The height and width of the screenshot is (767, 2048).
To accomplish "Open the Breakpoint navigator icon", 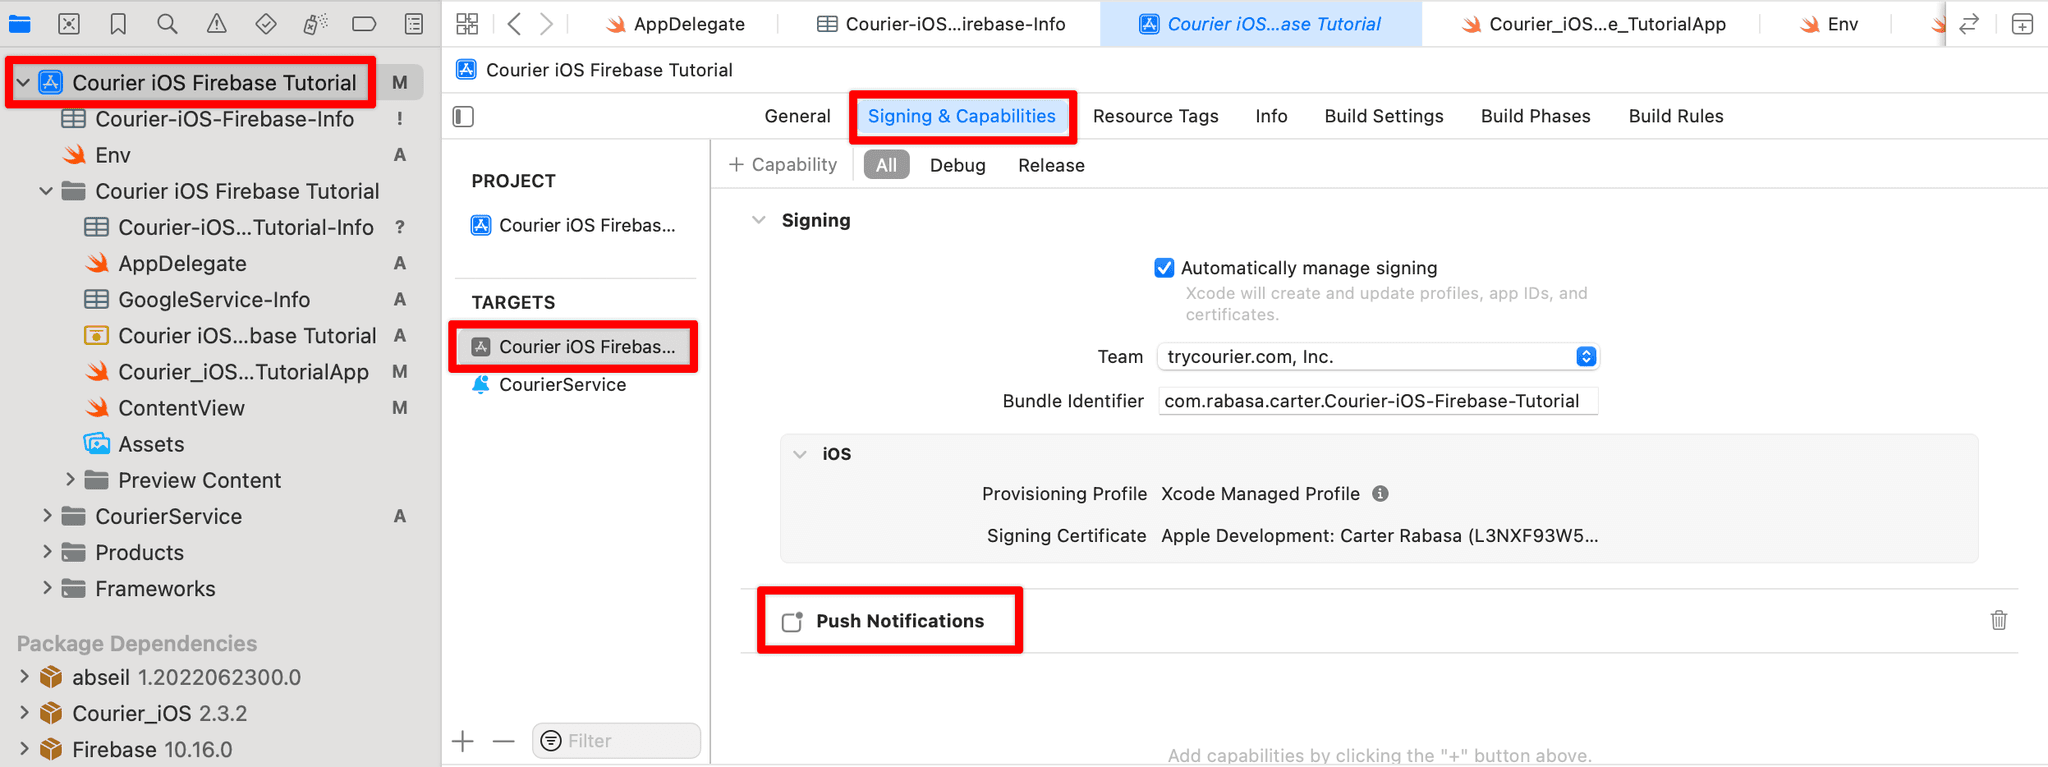I will pyautogui.click(x=364, y=23).
